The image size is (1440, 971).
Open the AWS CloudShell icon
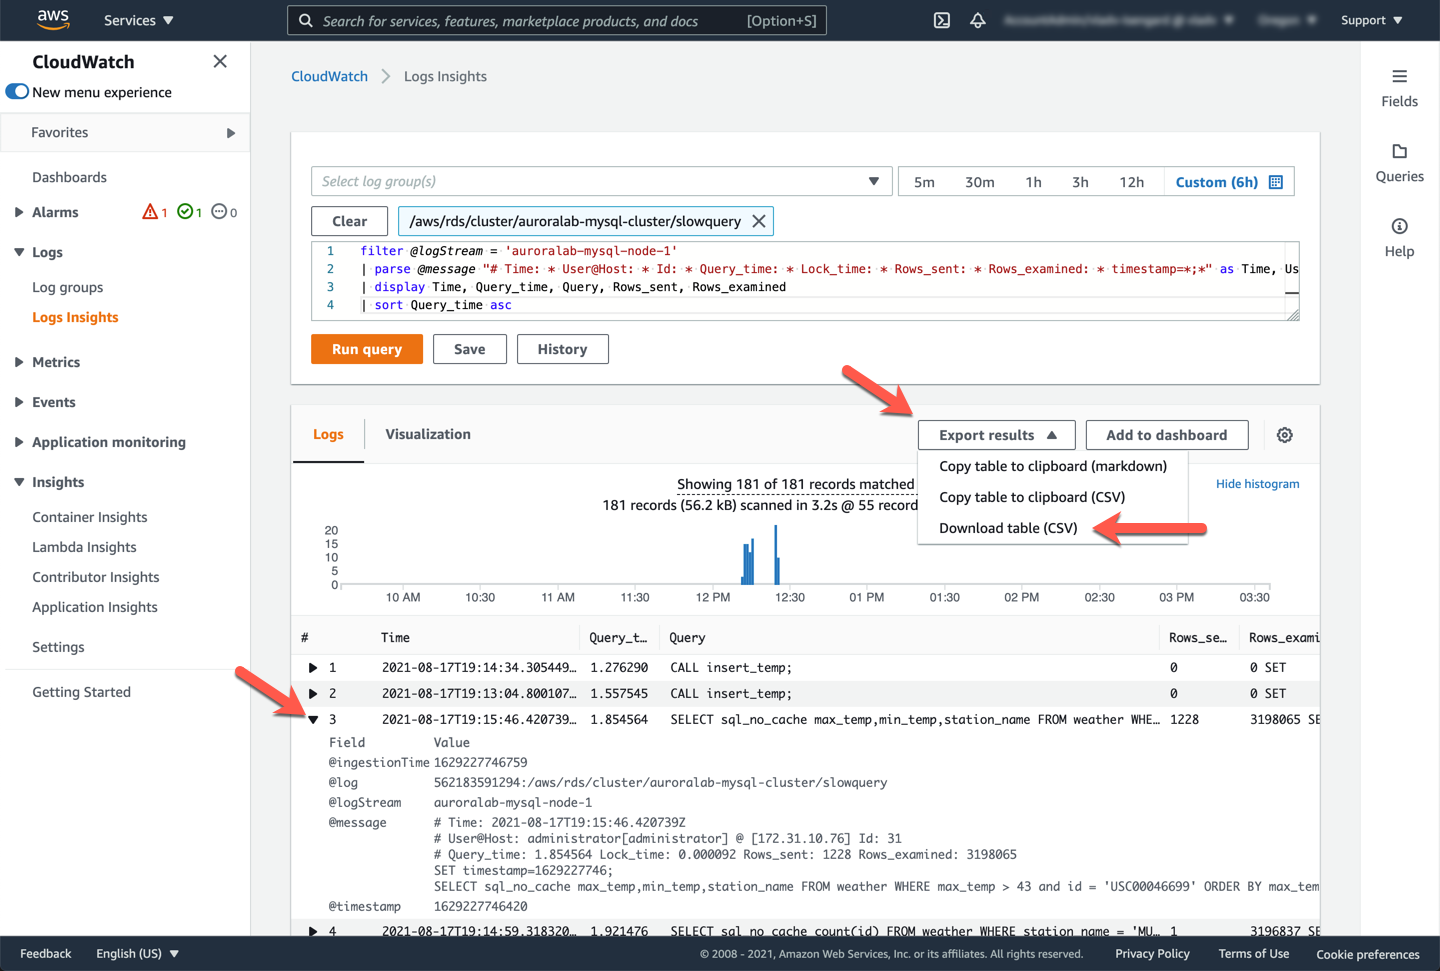coord(941,20)
